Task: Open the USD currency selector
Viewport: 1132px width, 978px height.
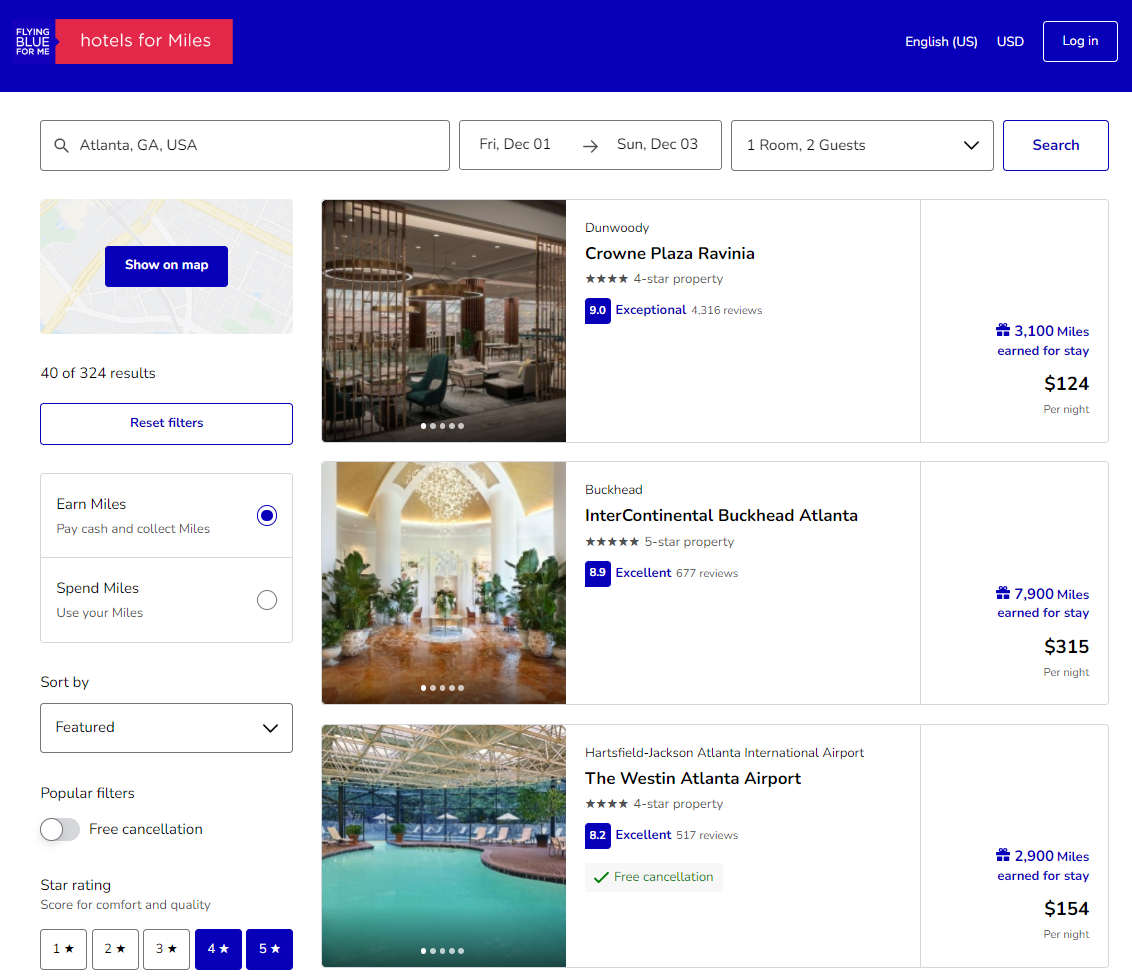Action: point(1010,41)
